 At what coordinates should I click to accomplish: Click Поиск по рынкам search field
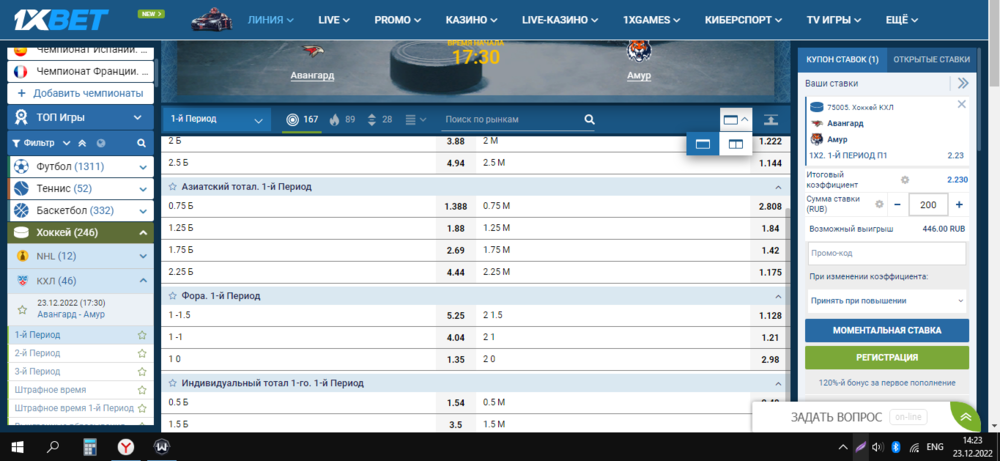pos(512,119)
